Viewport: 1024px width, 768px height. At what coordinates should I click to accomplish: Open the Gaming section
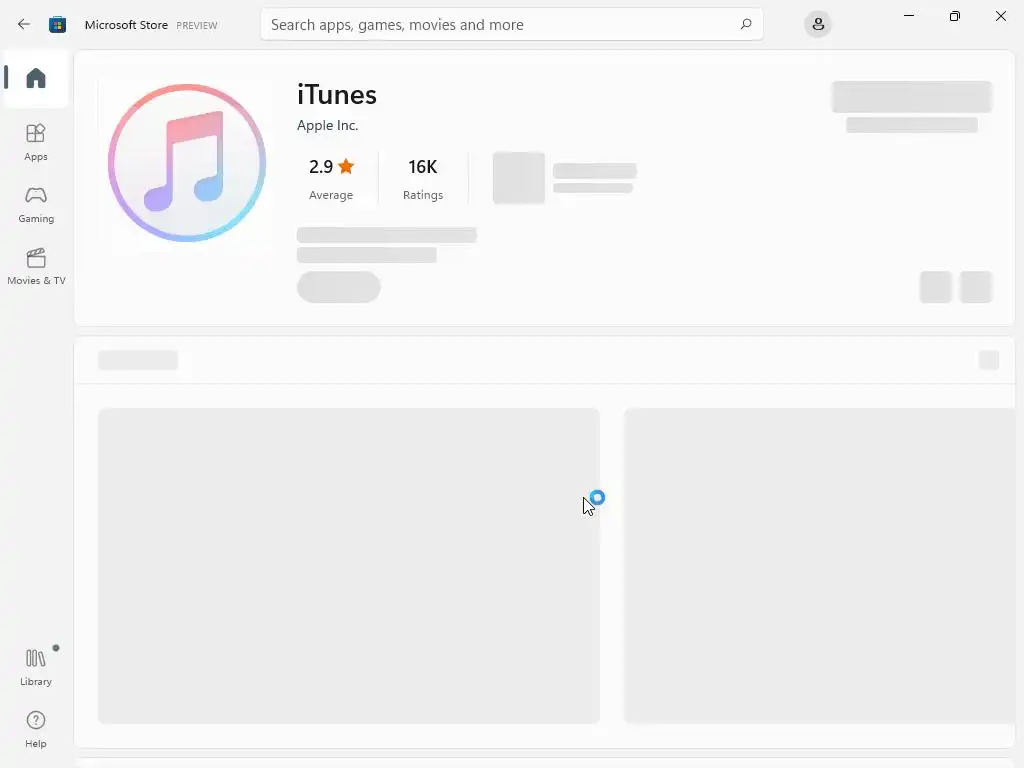[x=36, y=204]
